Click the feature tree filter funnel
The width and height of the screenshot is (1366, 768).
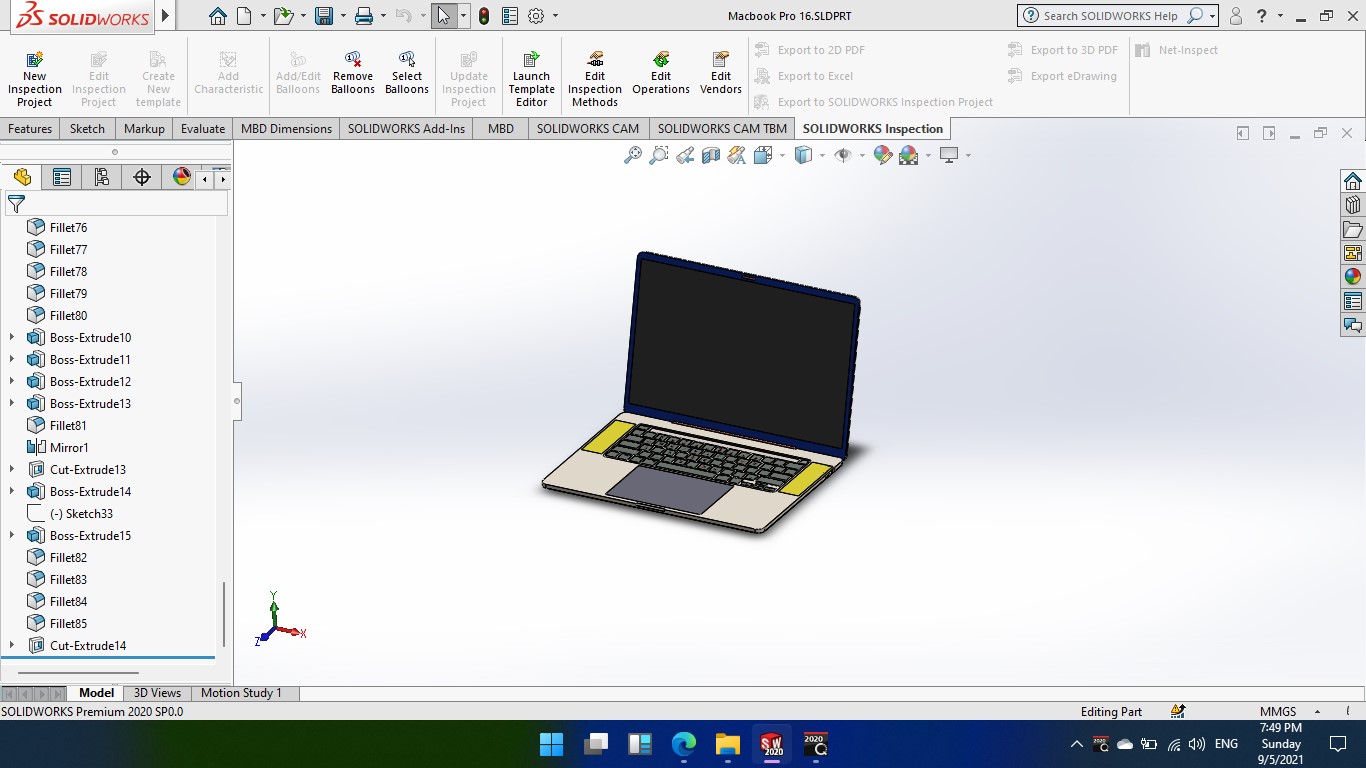tap(16, 204)
